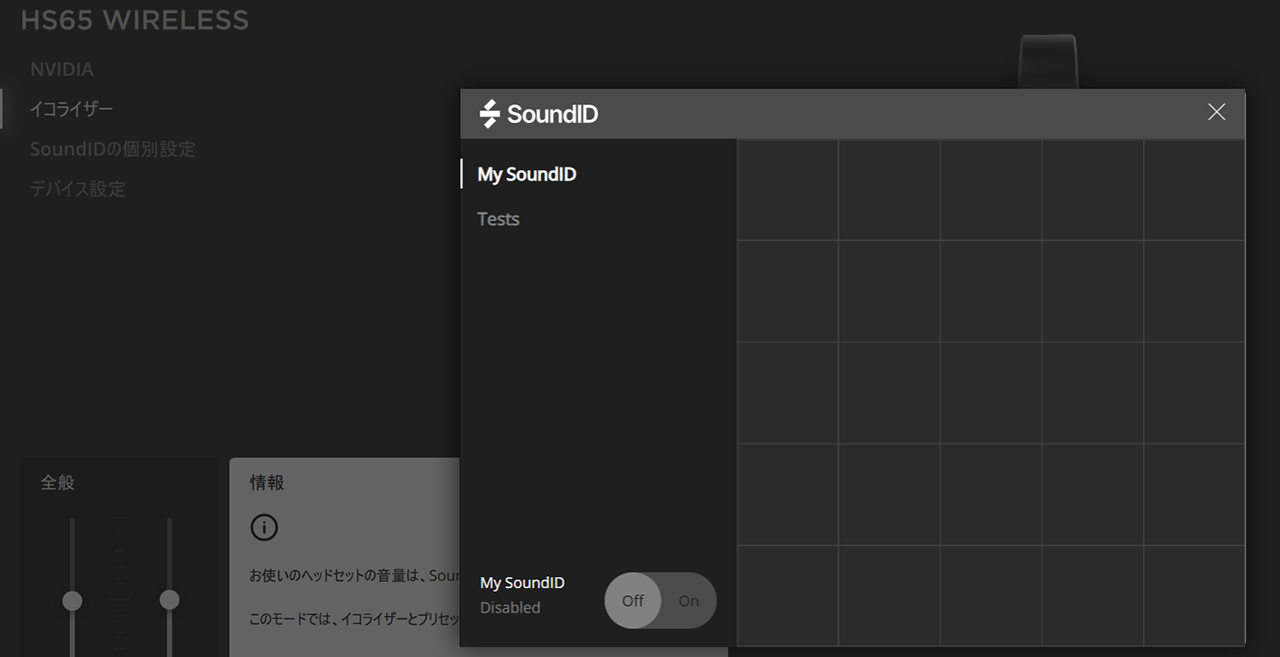Click the 情報 panel heading
1280x657 pixels.
[x=267, y=483]
